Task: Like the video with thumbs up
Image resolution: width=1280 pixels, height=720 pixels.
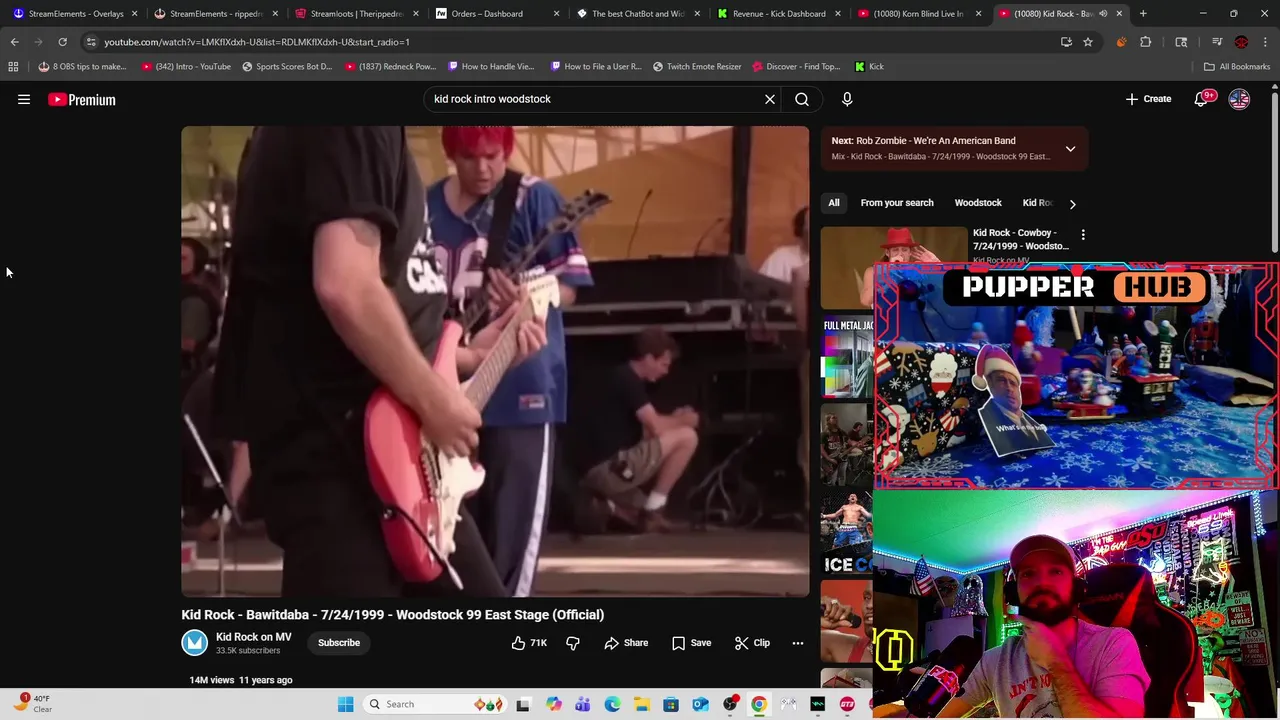Action: click(529, 643)
